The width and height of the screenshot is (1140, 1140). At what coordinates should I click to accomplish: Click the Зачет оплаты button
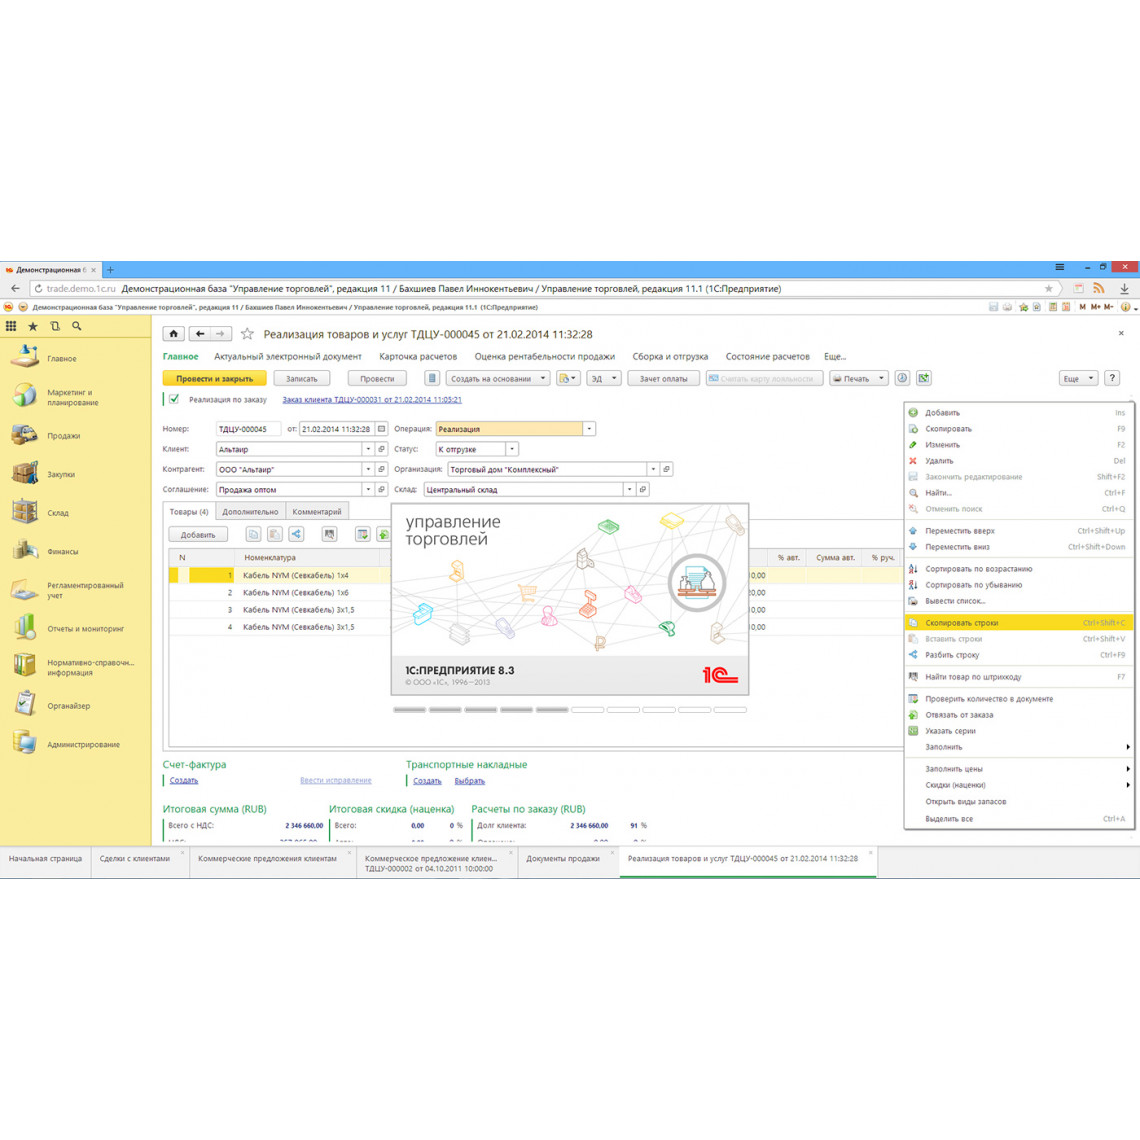663,378
